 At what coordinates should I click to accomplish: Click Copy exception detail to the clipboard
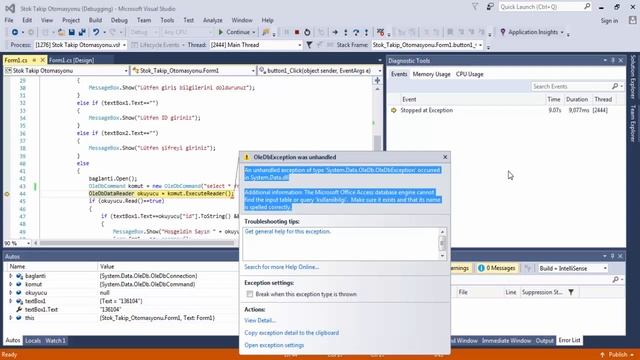point(291,333)
